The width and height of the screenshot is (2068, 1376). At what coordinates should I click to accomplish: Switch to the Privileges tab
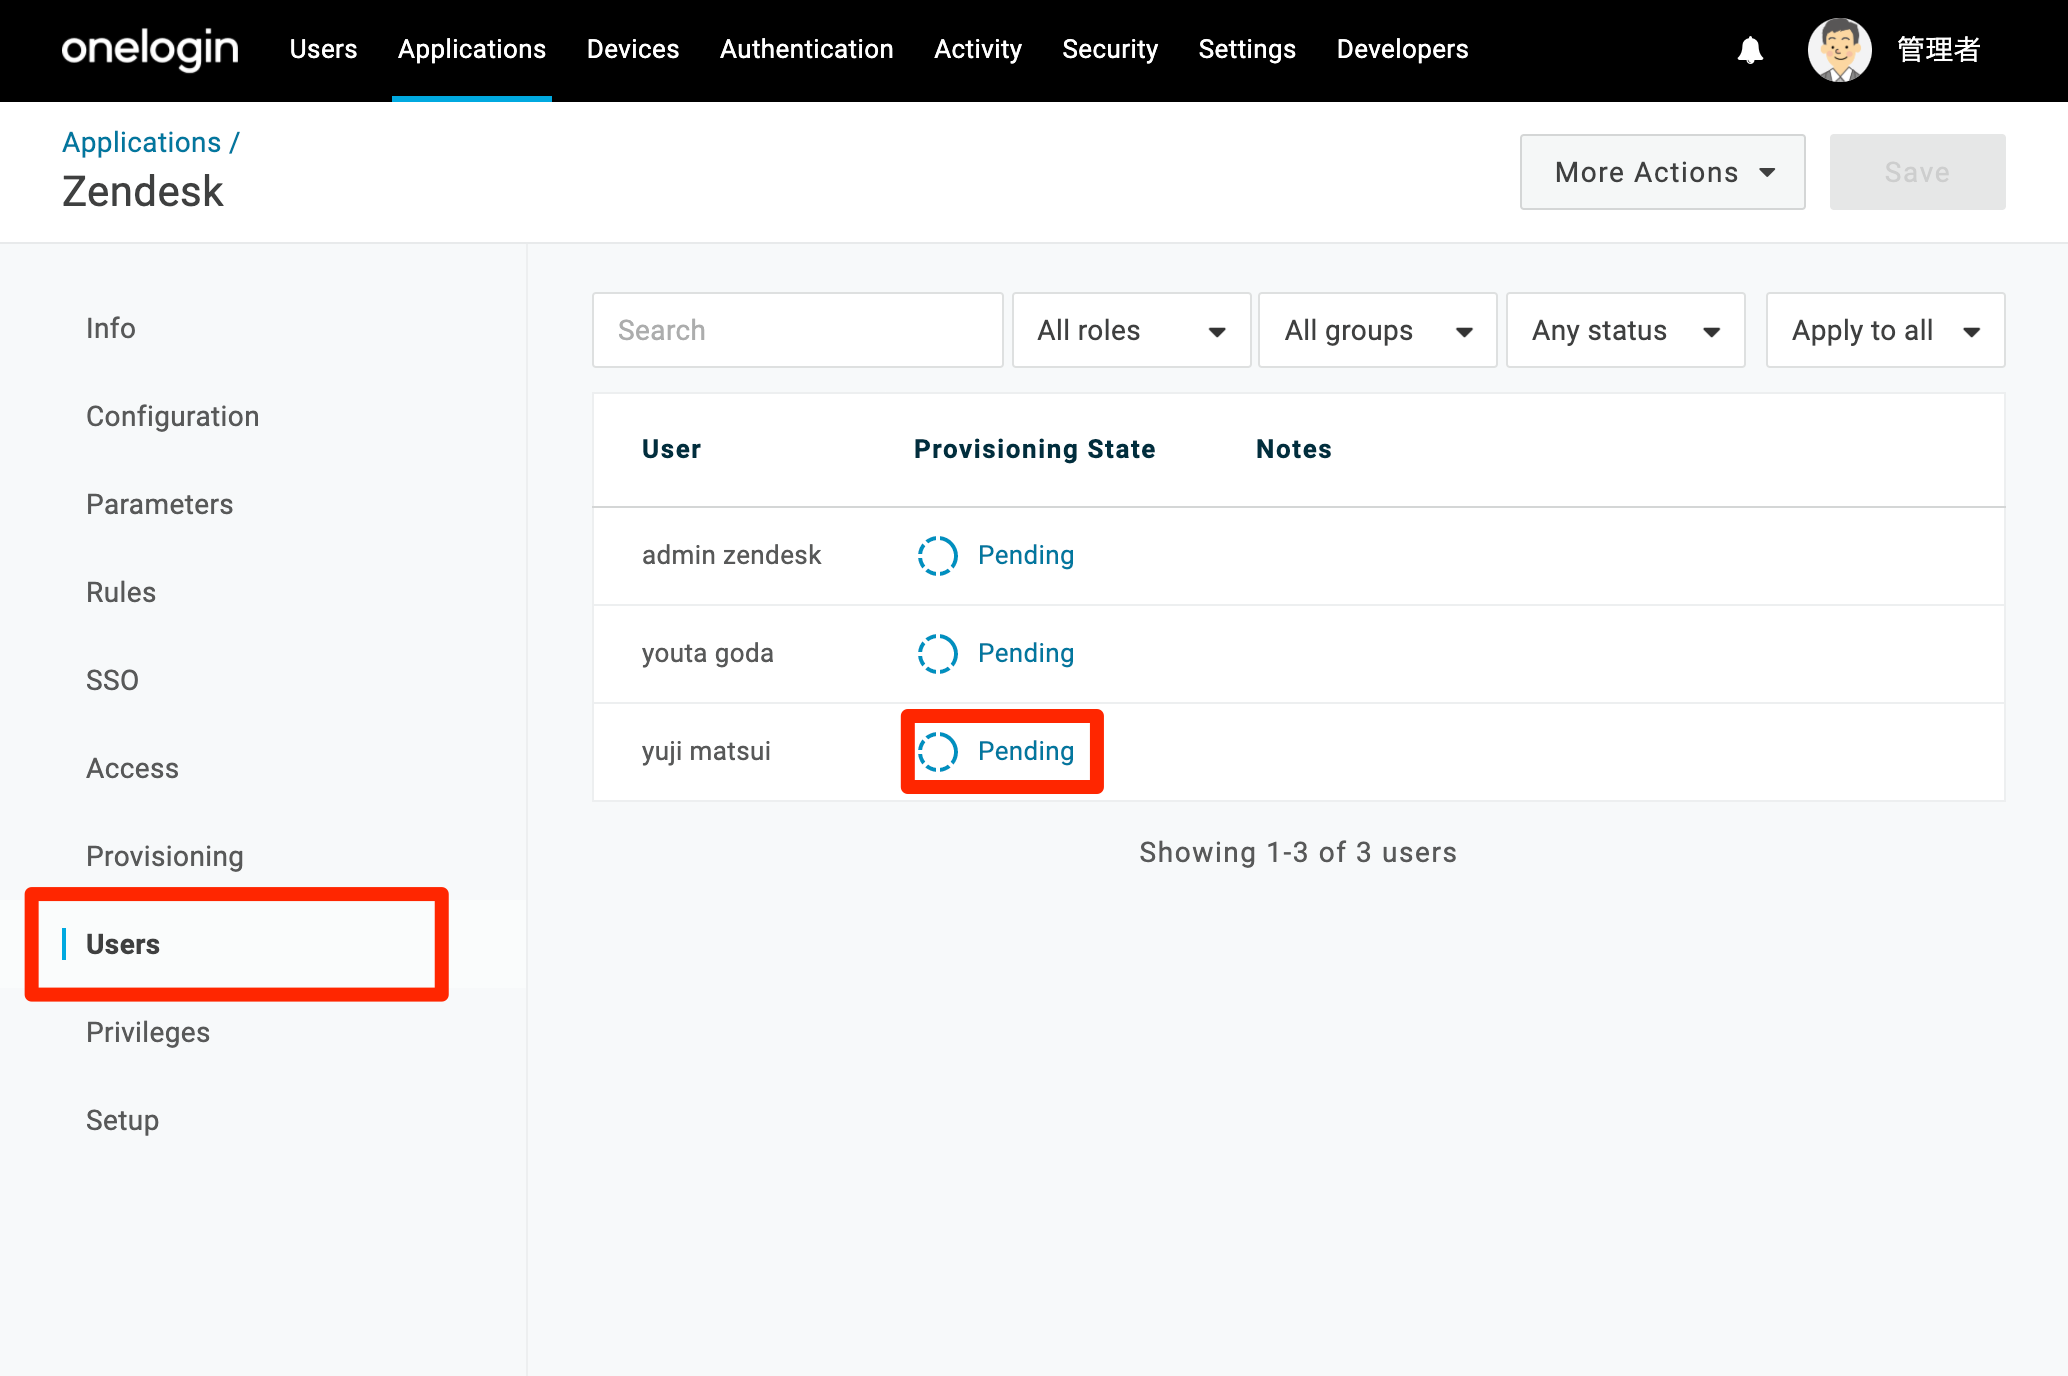click(x=148, y=1032)
